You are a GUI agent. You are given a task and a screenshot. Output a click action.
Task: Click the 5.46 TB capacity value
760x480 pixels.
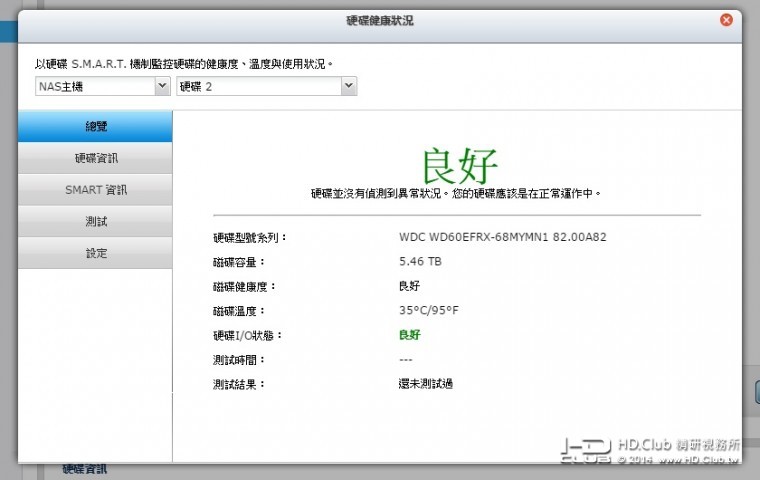(420, 261)
